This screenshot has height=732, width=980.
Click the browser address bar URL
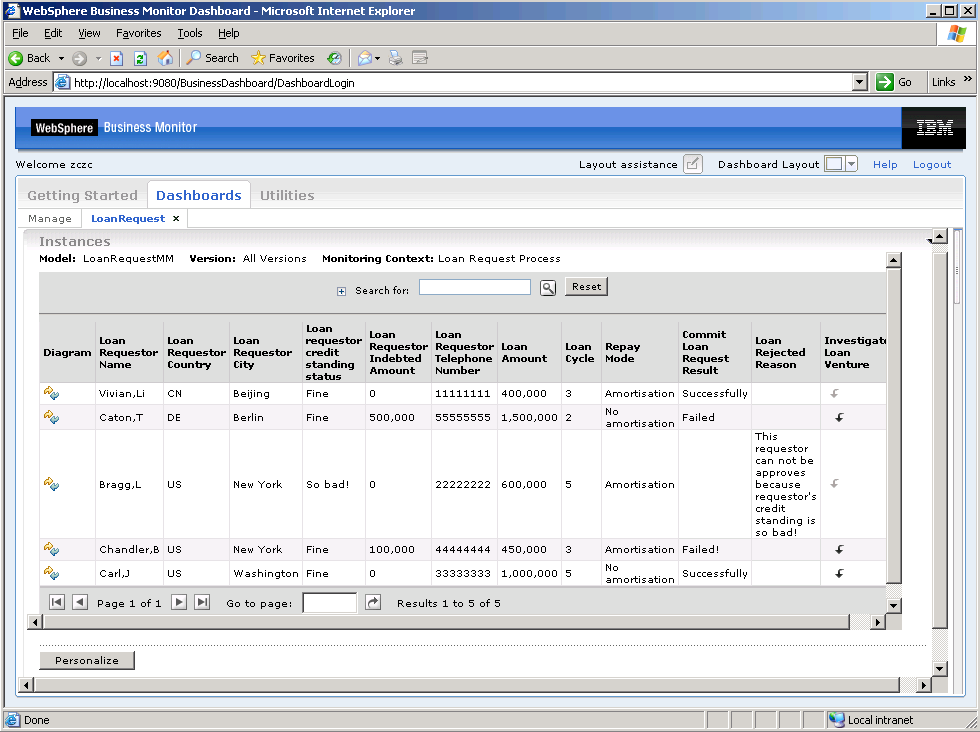[214, 83]
